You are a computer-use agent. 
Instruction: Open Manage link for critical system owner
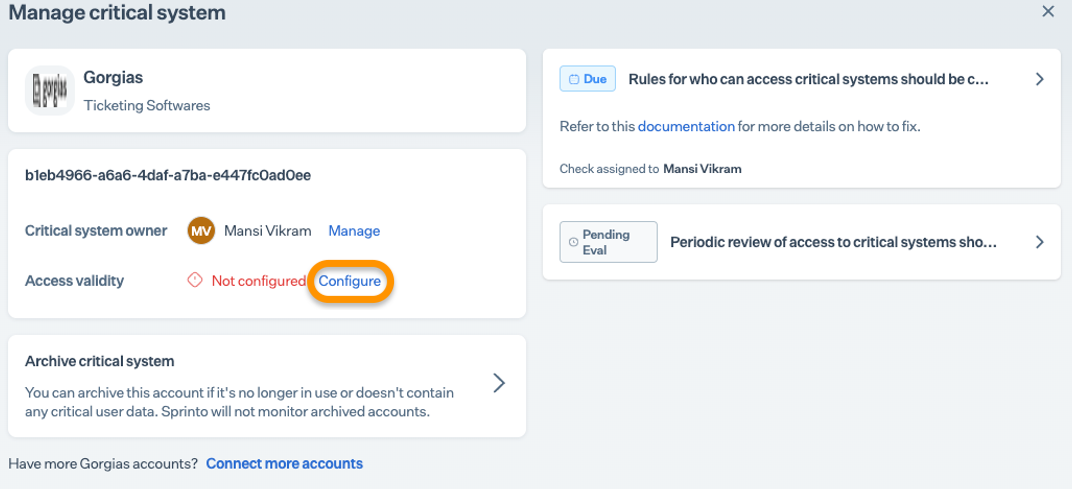354,231
